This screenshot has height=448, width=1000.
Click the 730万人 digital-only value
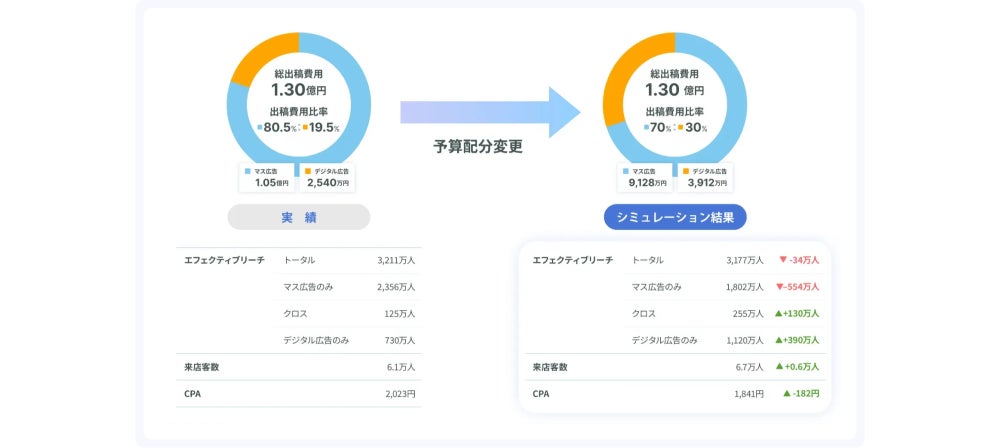[401, 340]
